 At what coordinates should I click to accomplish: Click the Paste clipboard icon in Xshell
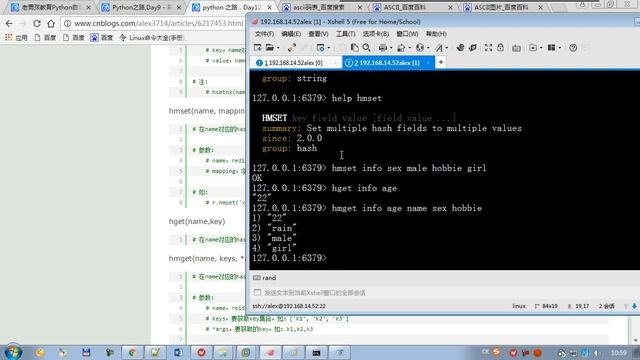click(x=354, y=48)
